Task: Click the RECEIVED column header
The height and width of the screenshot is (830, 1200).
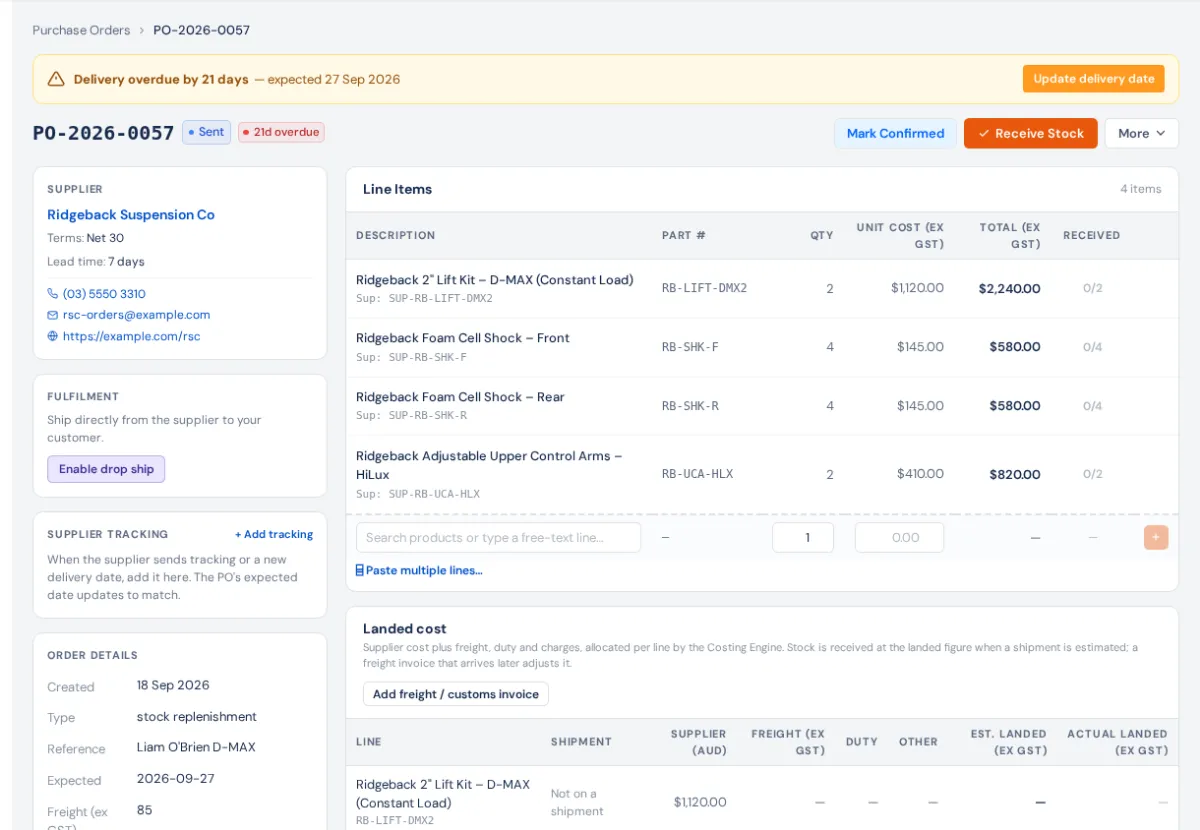Action: tap(1091, 236)
